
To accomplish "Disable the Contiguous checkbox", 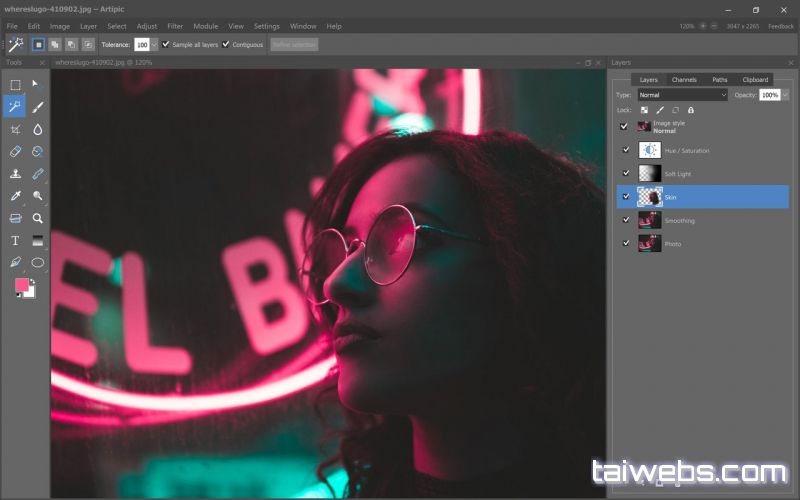I will tap(226, 45).
